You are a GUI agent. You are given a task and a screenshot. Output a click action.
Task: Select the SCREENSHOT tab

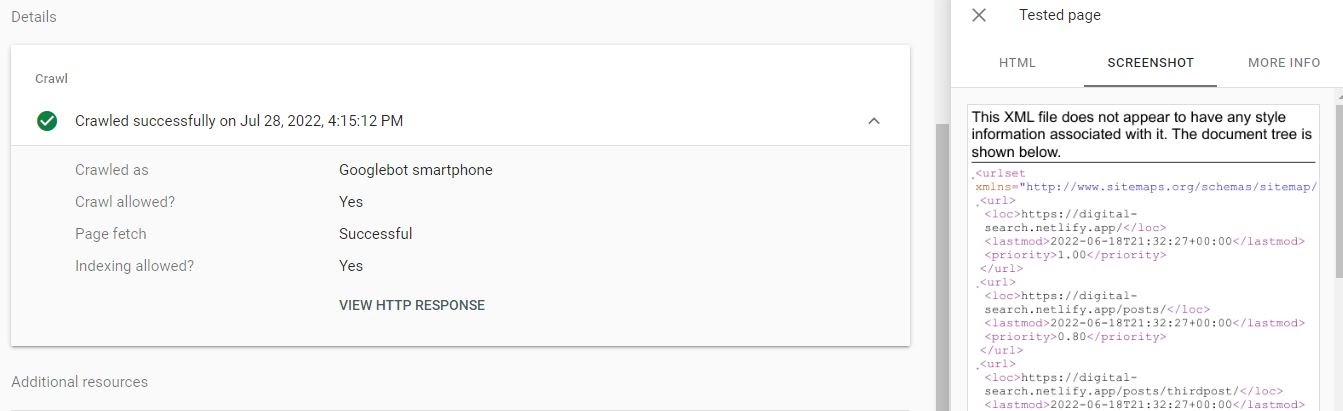point(1150,62)
